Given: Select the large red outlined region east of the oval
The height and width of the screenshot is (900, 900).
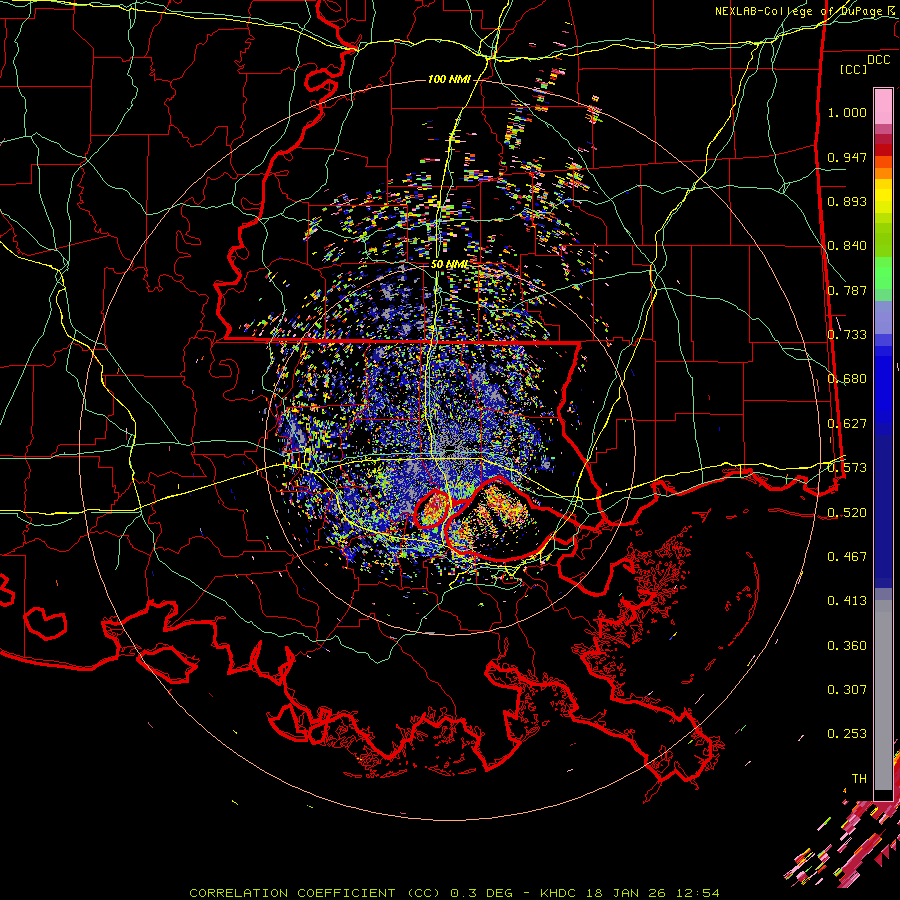Looking at the screenshot, I should coord(501,518).
